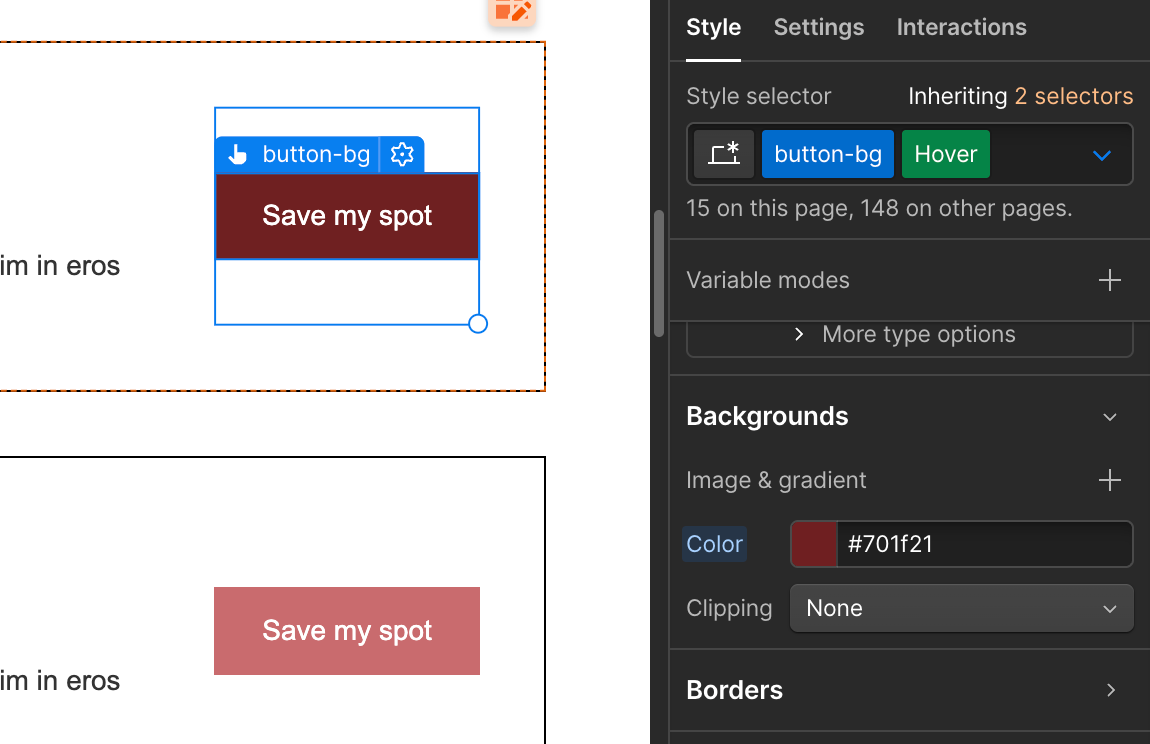
Task: Open the style selector dropdown chevron
Action: click(x=1101, y=154)
